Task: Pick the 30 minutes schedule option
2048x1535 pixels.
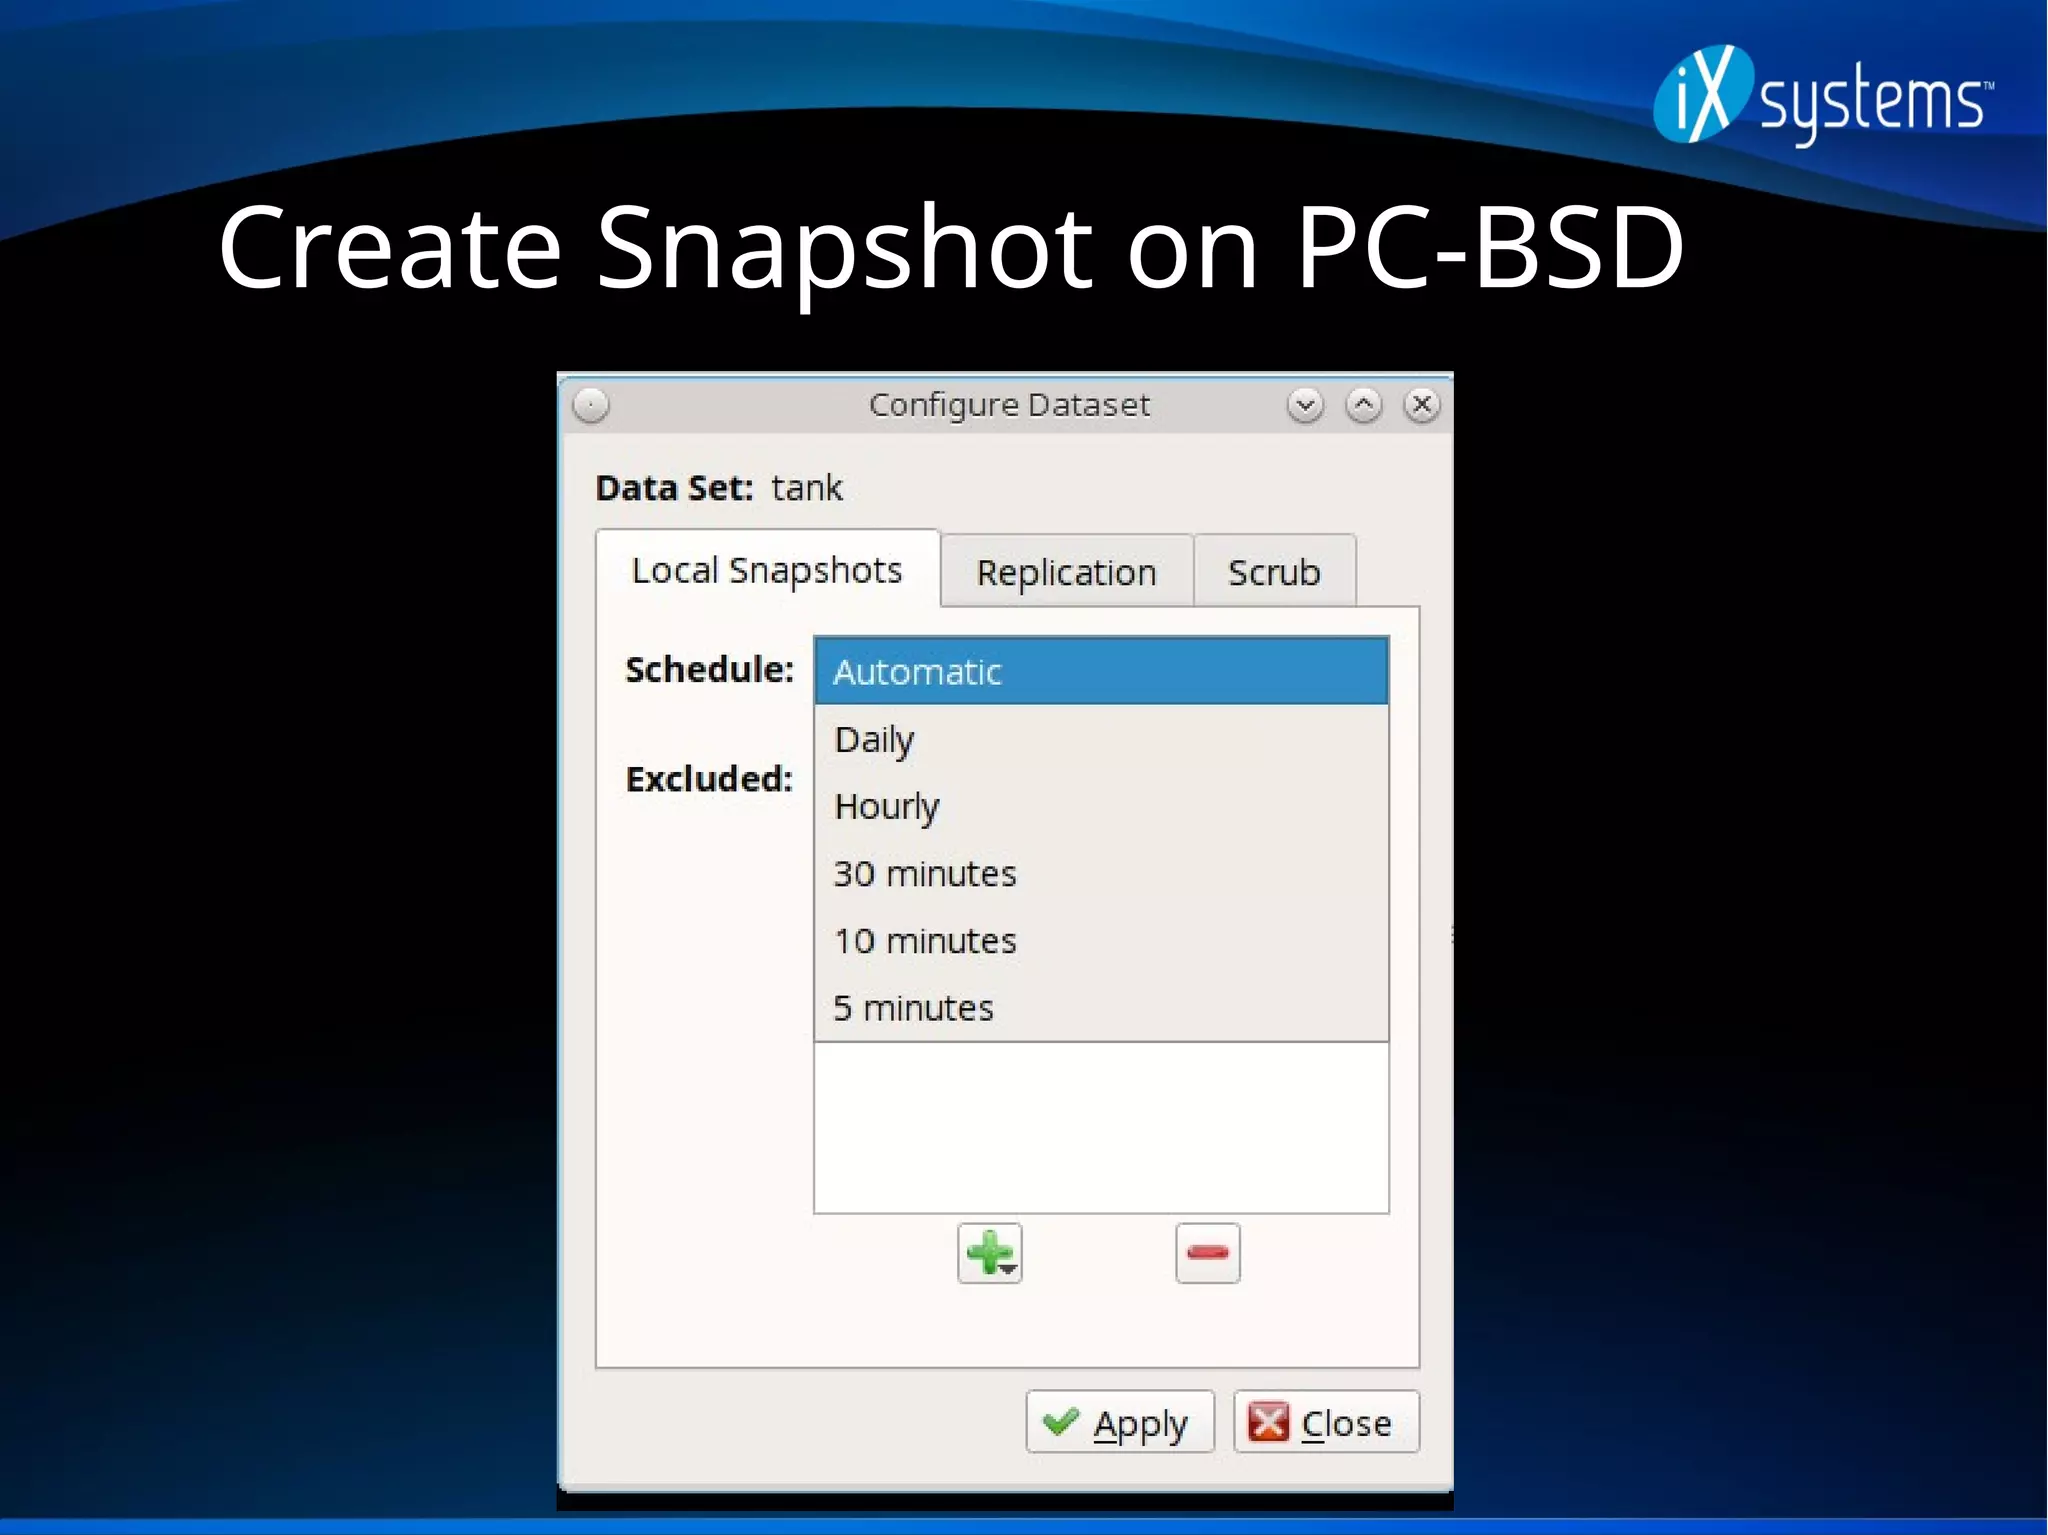Action: pyautogui.click(x=1101, y=873)
